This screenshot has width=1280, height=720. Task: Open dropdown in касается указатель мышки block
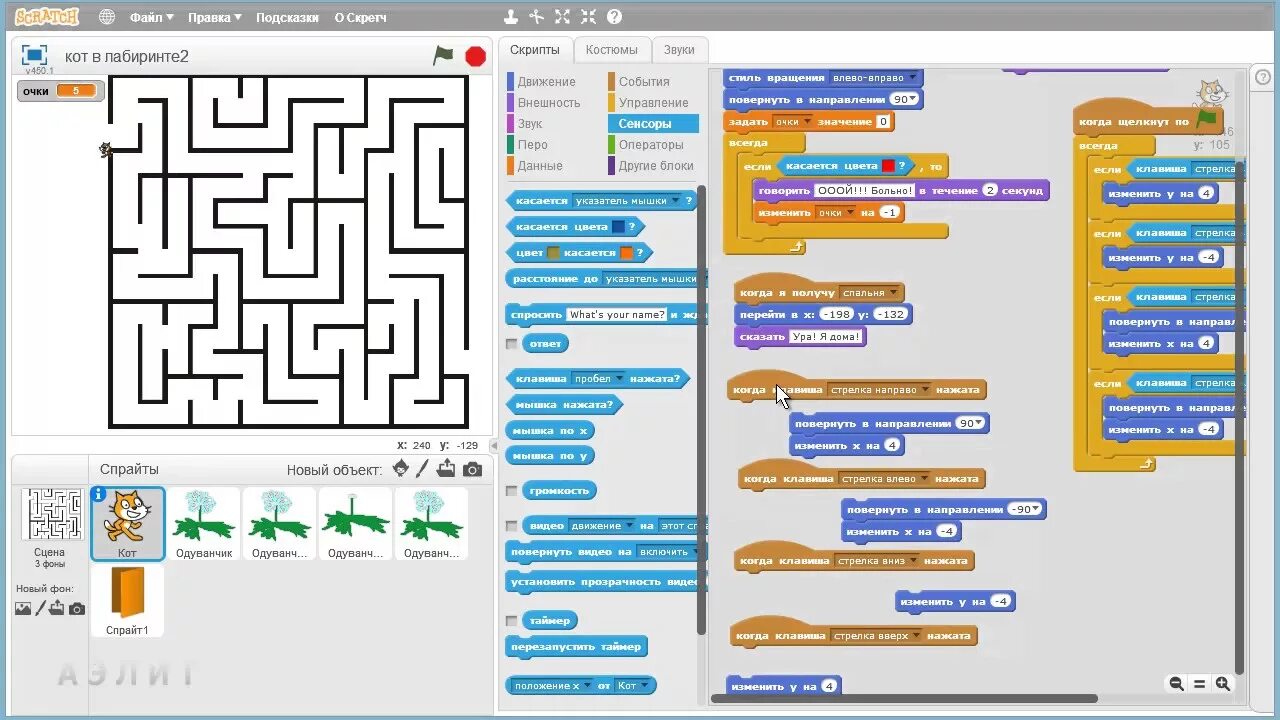tap(674, 201)
